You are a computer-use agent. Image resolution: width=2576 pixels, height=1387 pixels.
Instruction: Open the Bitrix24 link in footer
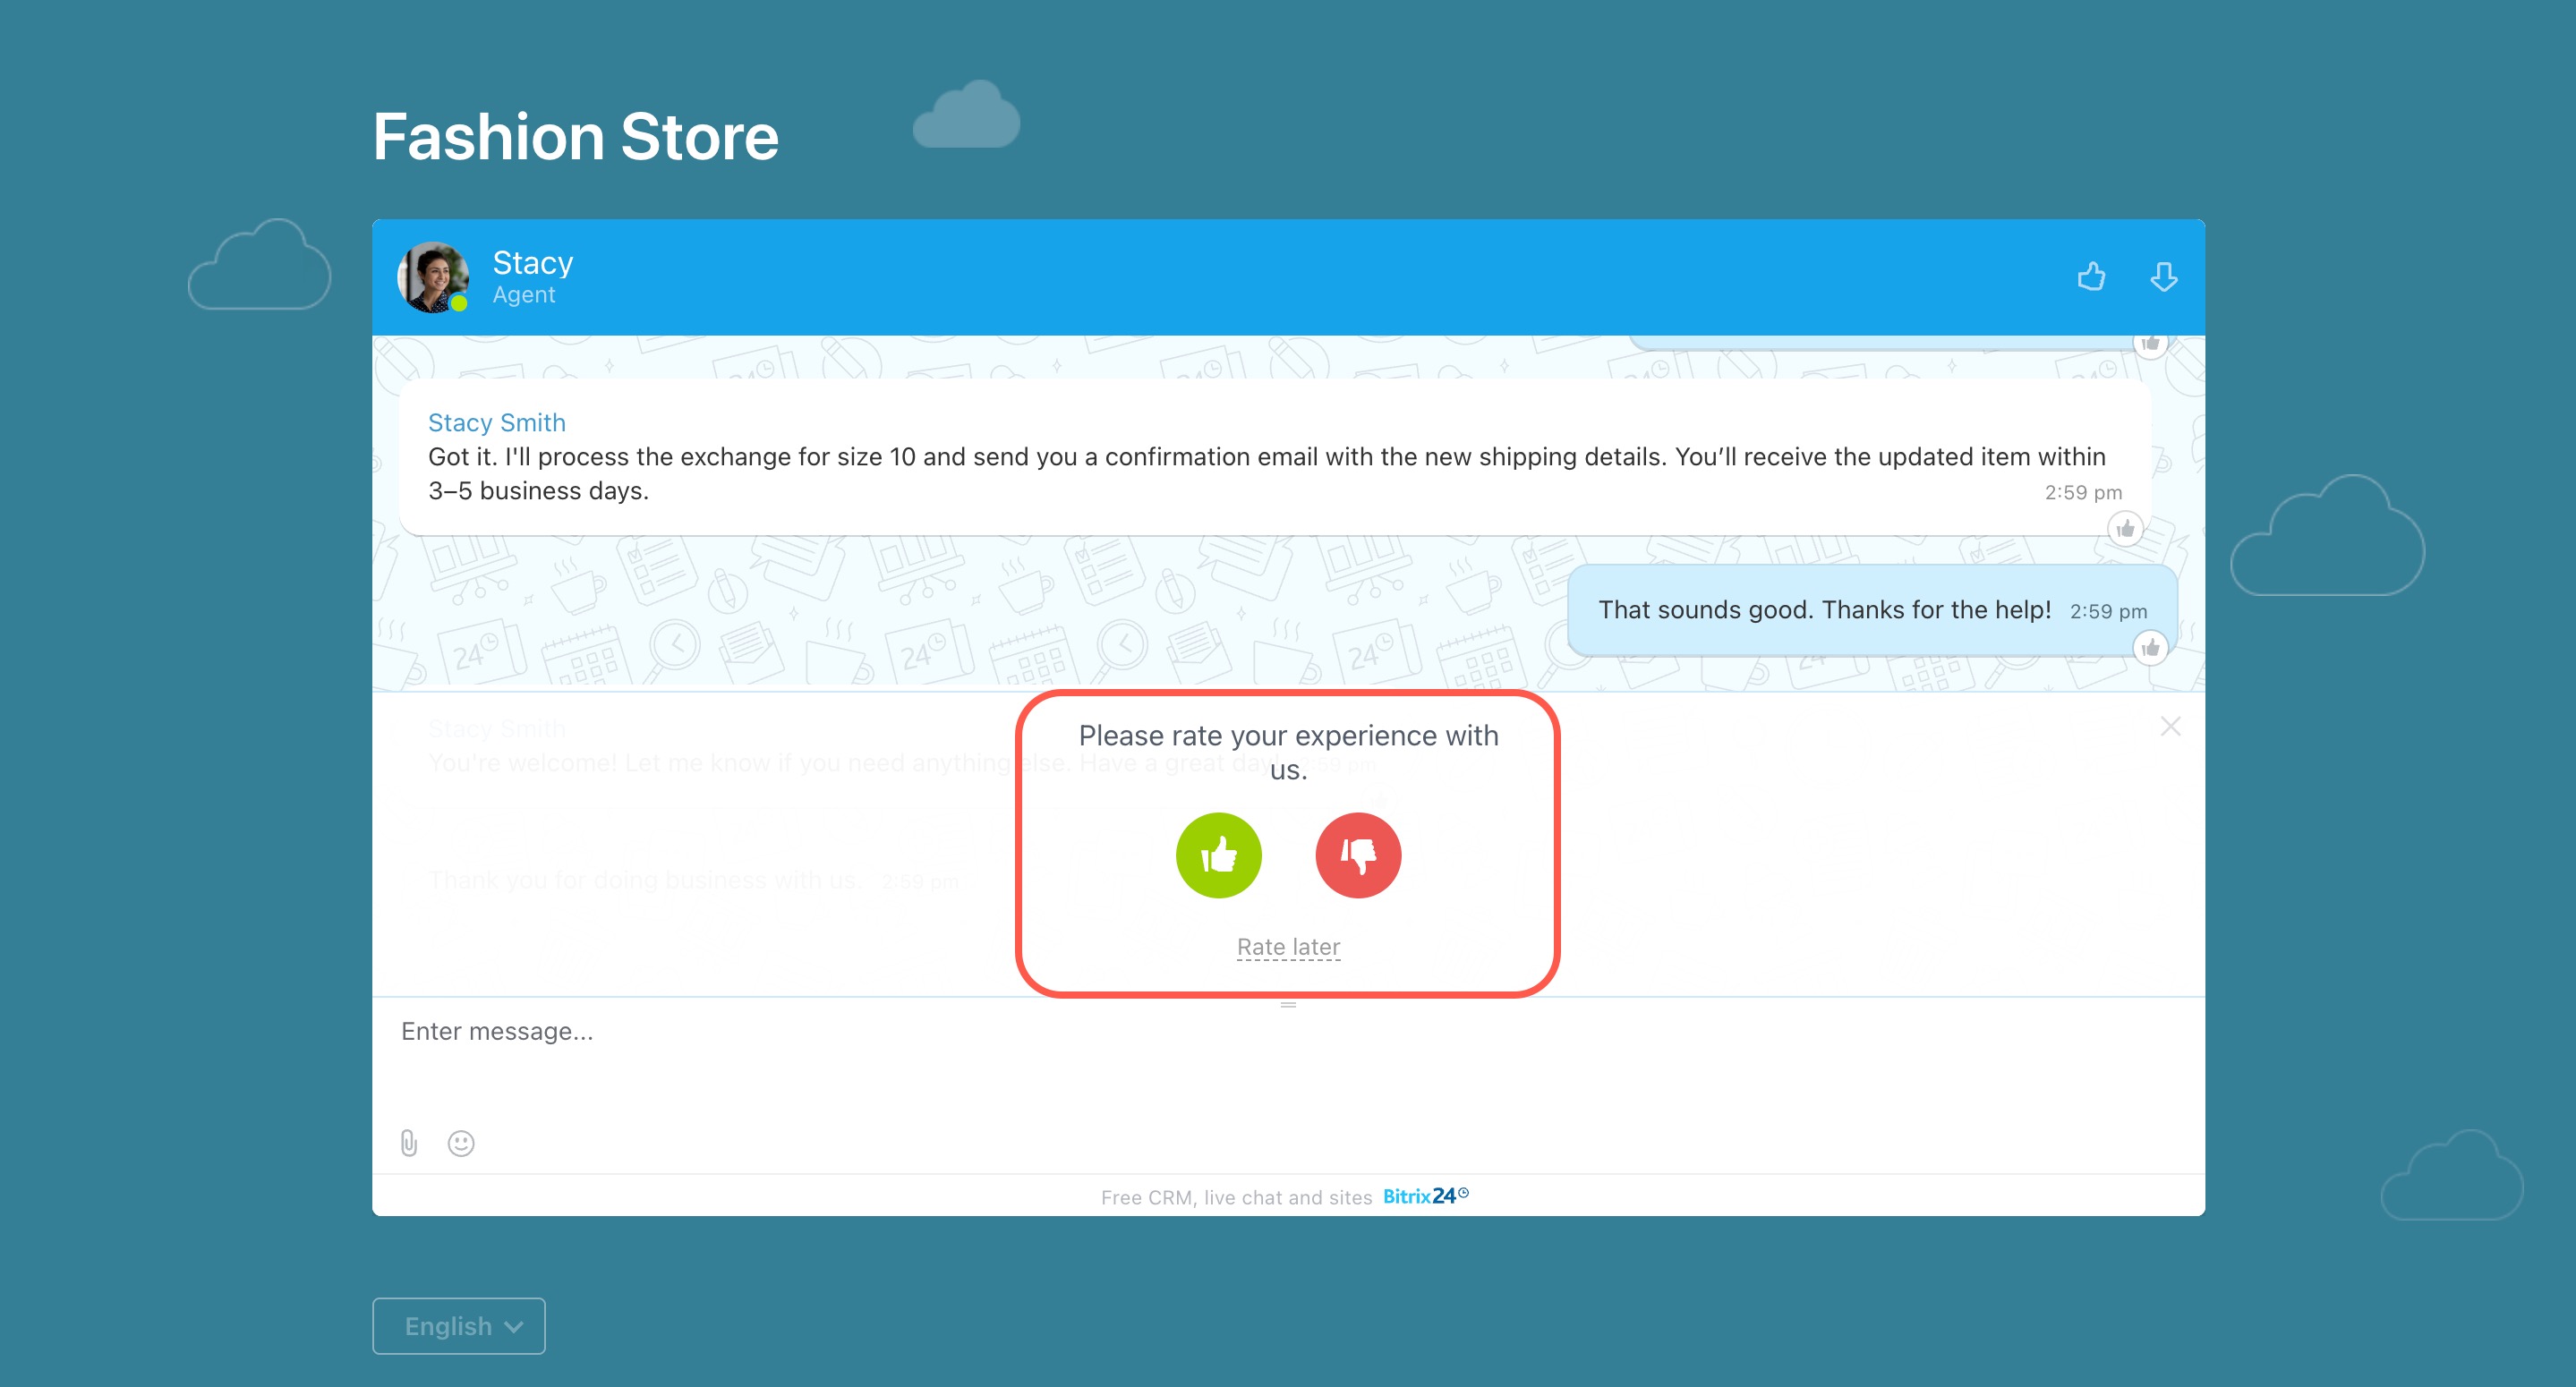1425,1196
